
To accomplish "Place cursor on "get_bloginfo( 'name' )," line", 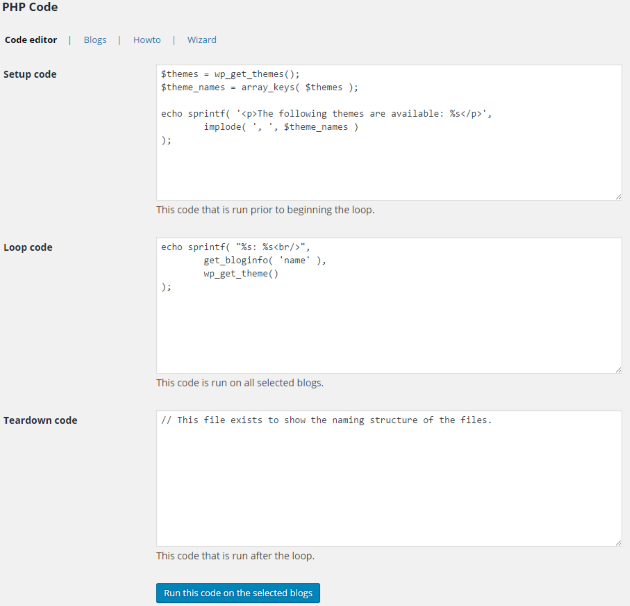I will click(x=265, y=260).
